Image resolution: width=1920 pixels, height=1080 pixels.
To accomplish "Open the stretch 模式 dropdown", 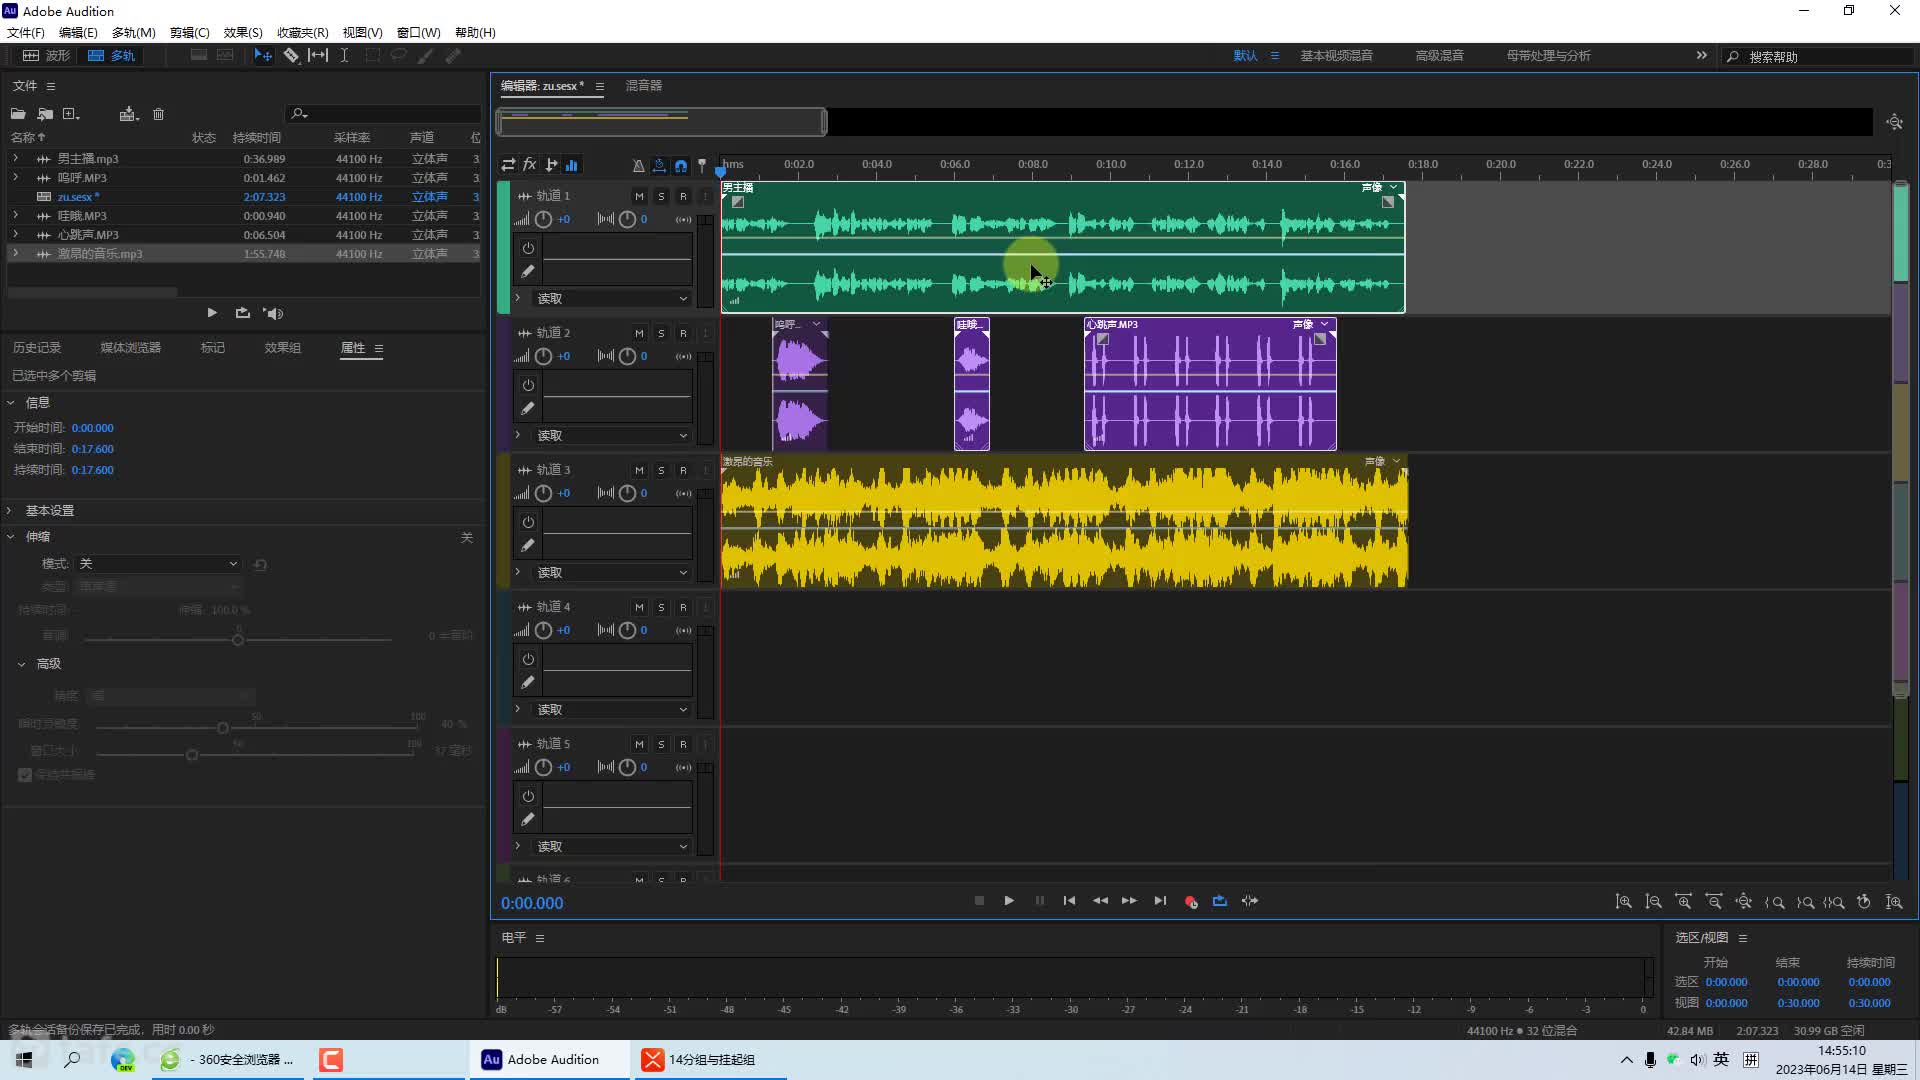I will [x=157, y=564].
